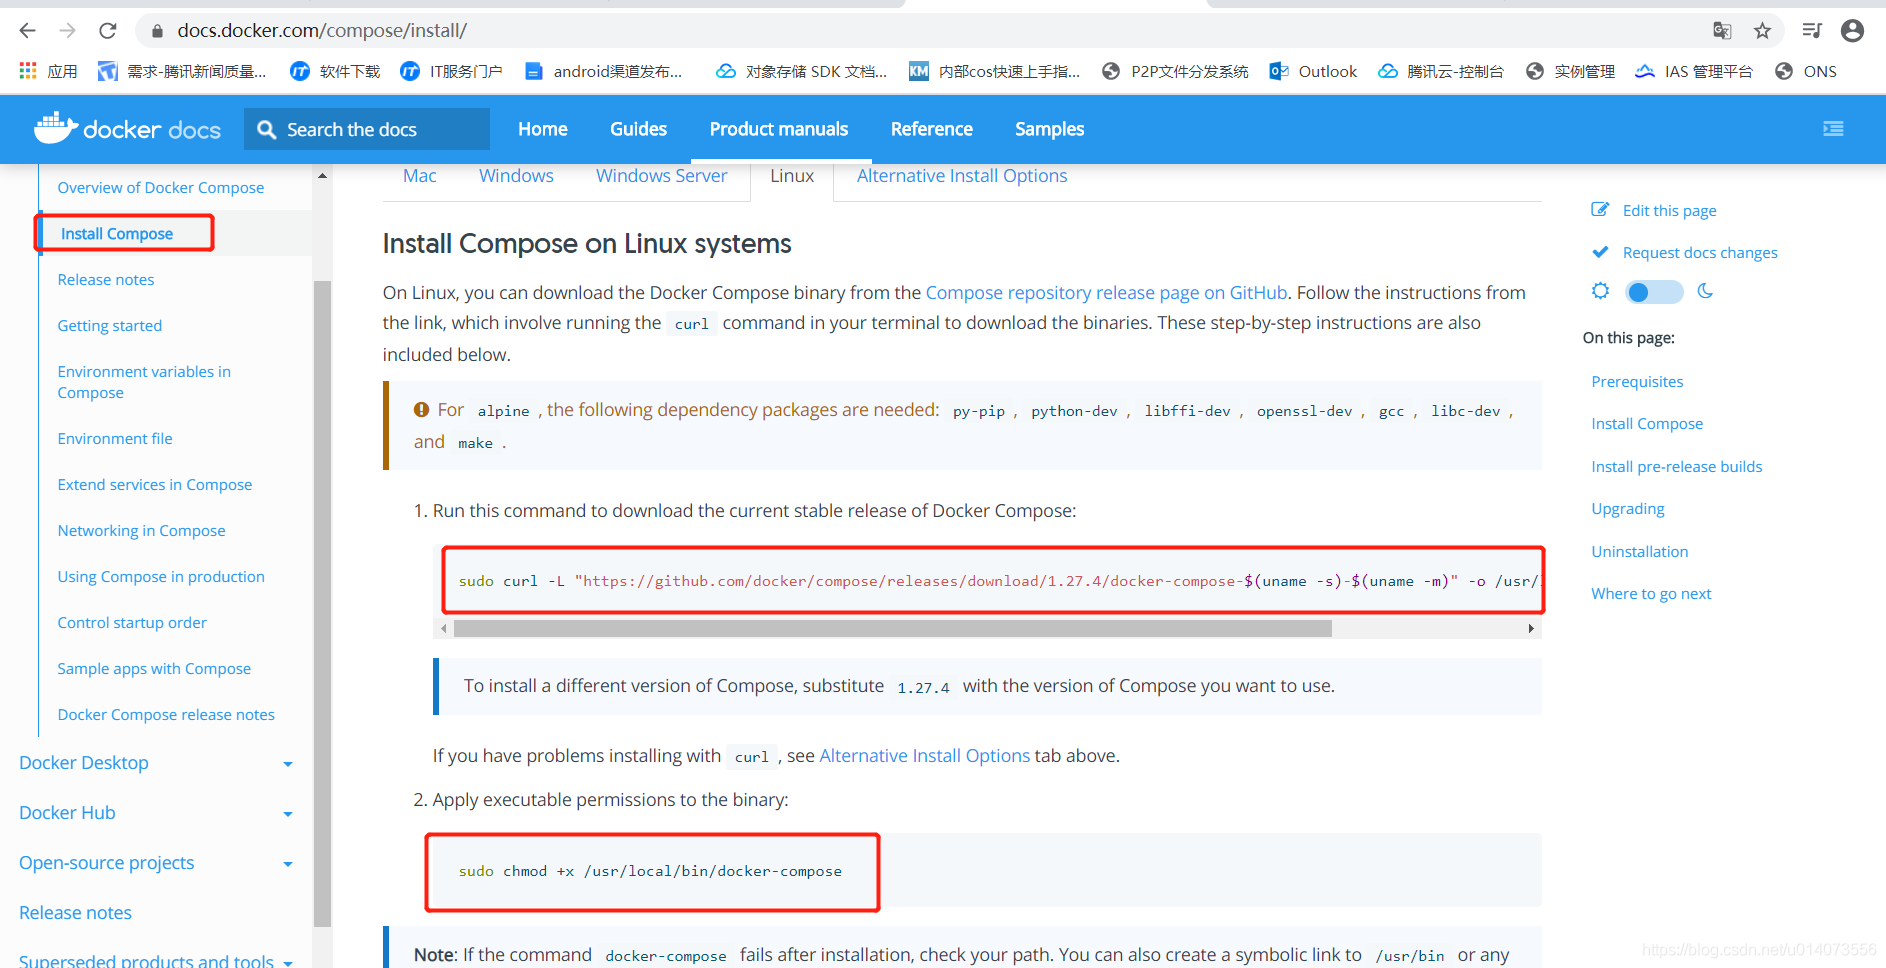Focus the Search the docs field
1886x968 pixels.
coord(367,129)
